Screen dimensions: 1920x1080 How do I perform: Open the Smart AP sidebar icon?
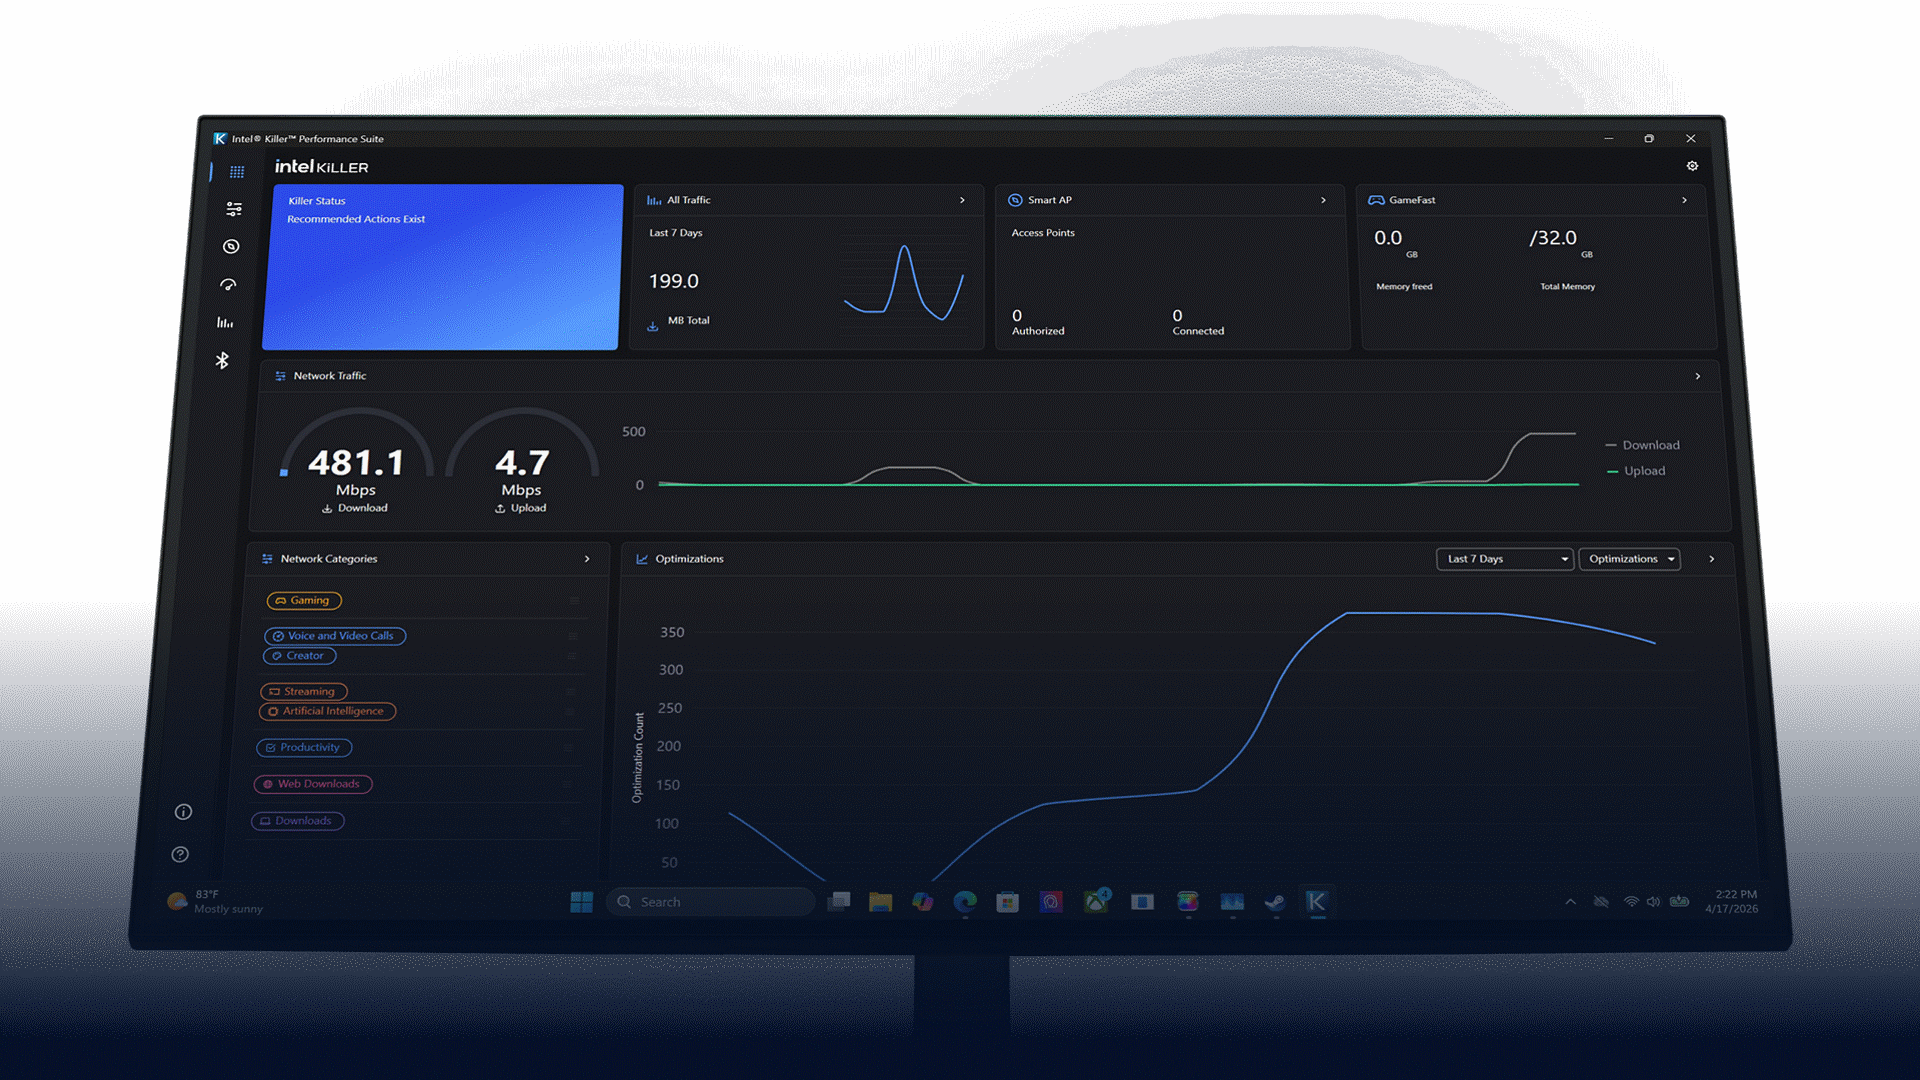[x=231, y=246]
